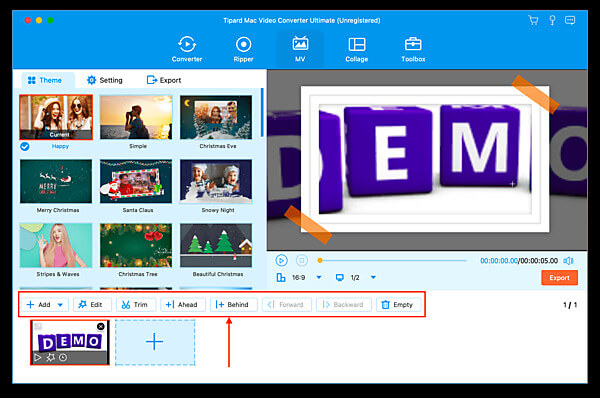The height and width of the screenshot is (398, 600).
Task: Select the Simple theme thumbnail
Action: (136, 117)
